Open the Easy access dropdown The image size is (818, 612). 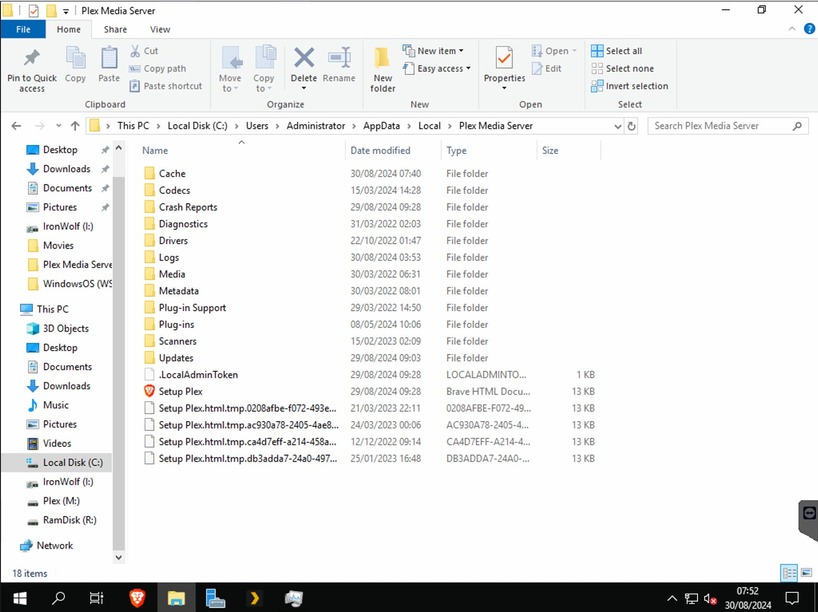point(436,68)
